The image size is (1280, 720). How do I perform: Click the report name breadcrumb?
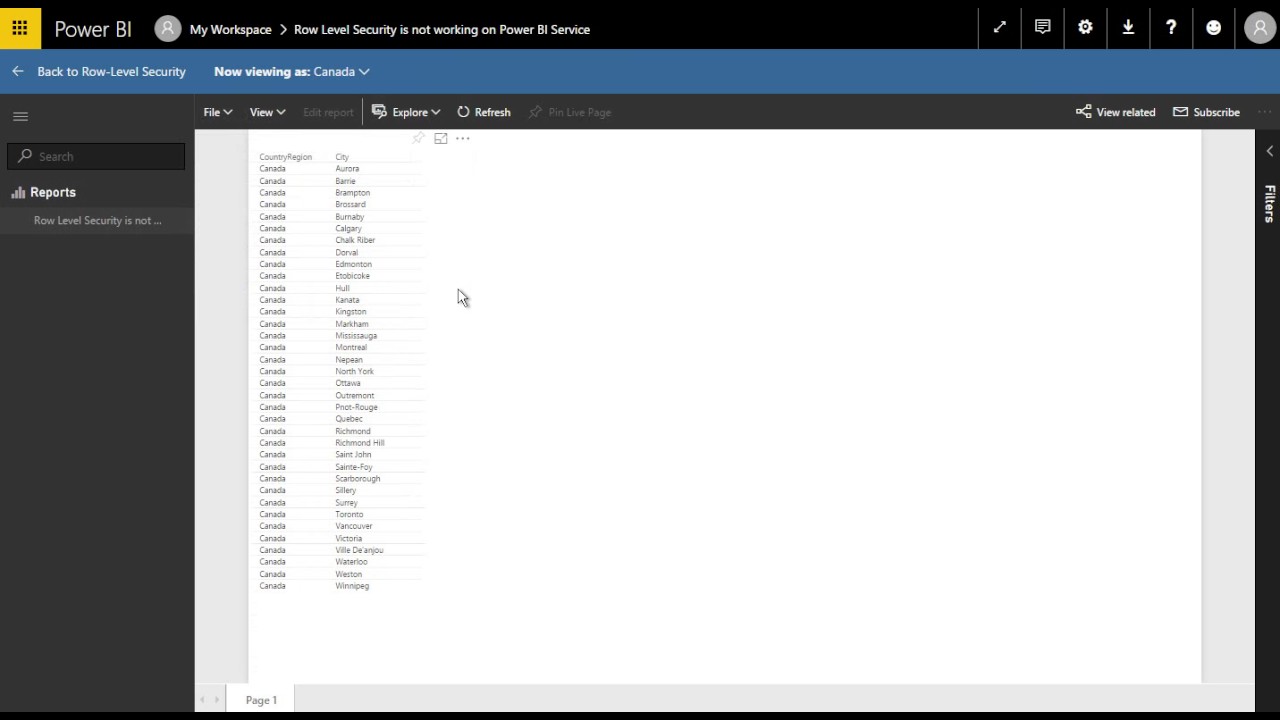click(442, 29)
